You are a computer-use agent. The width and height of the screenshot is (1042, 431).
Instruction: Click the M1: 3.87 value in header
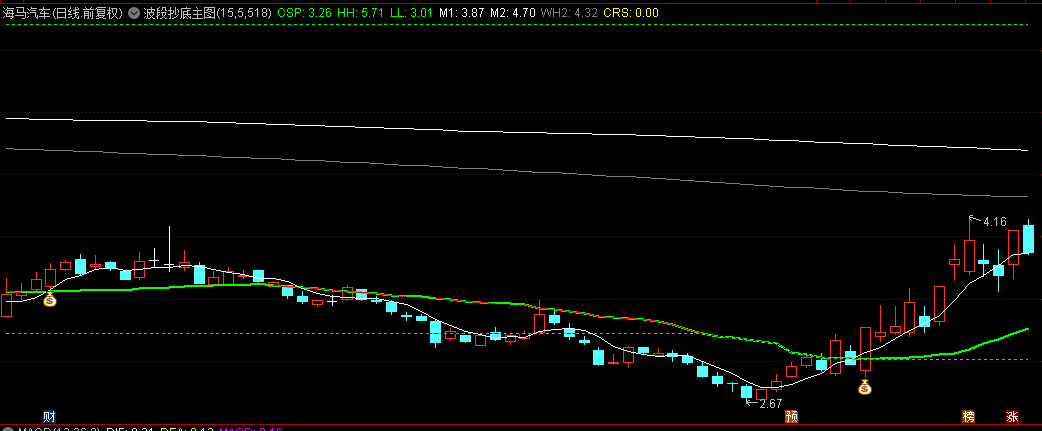pyautogui.click(x=462, y=13)
